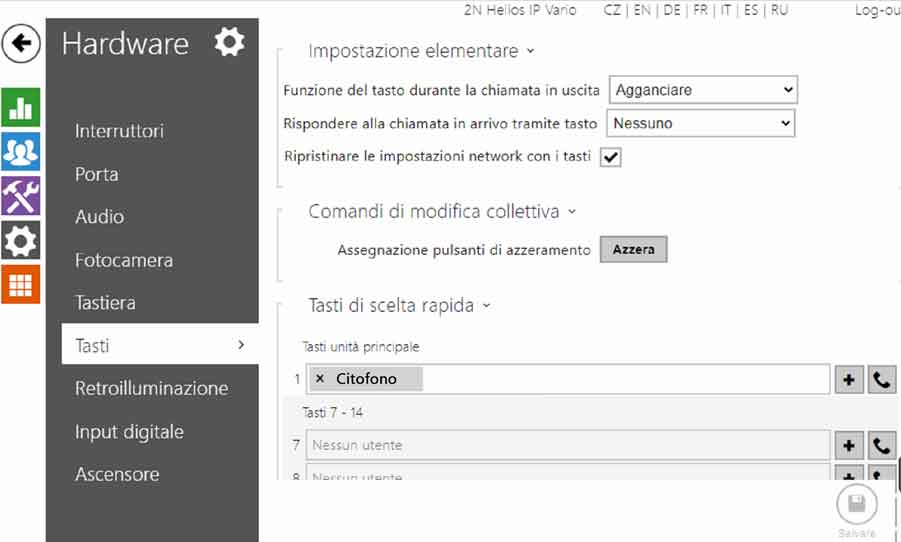Open the blue users directory section
Viewport: 901px width, 542px height.
(21, 152)
